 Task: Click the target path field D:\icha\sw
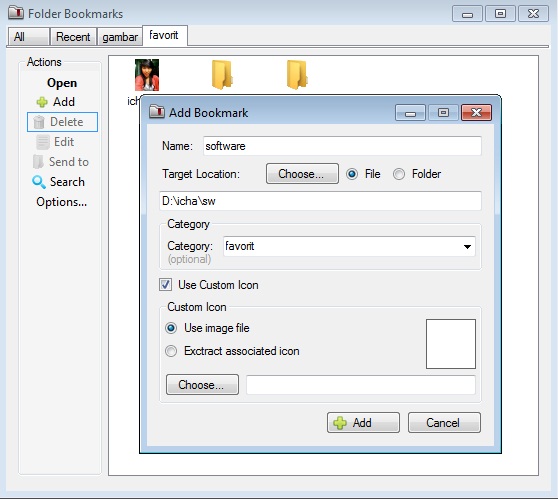[320, 201]
